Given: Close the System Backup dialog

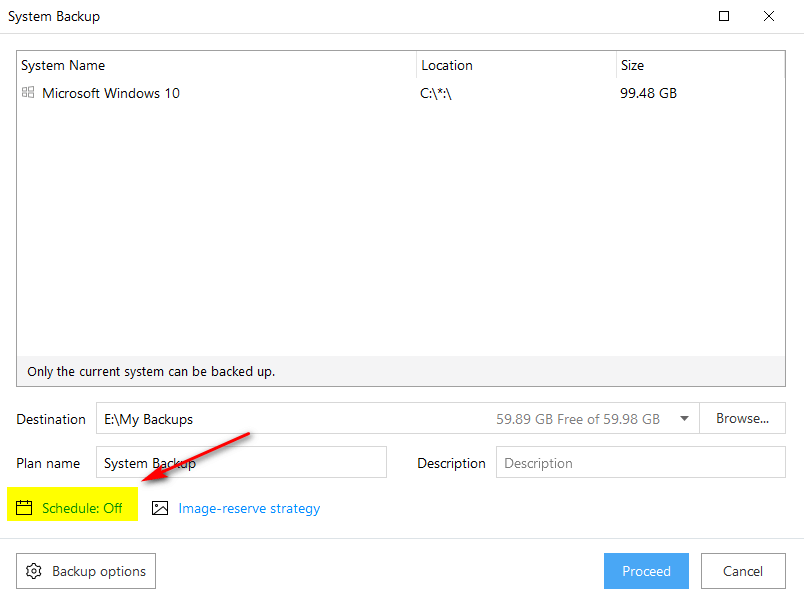Looking at the screenshot, I should 769,16.
